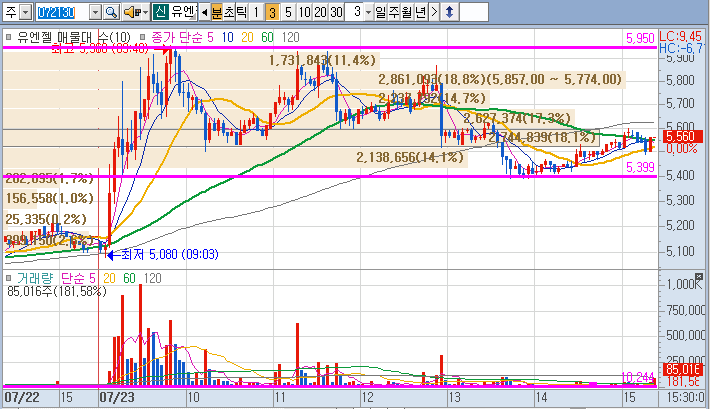Click the 5,950 upper line label
710x409 pixels.
point(640,38)
